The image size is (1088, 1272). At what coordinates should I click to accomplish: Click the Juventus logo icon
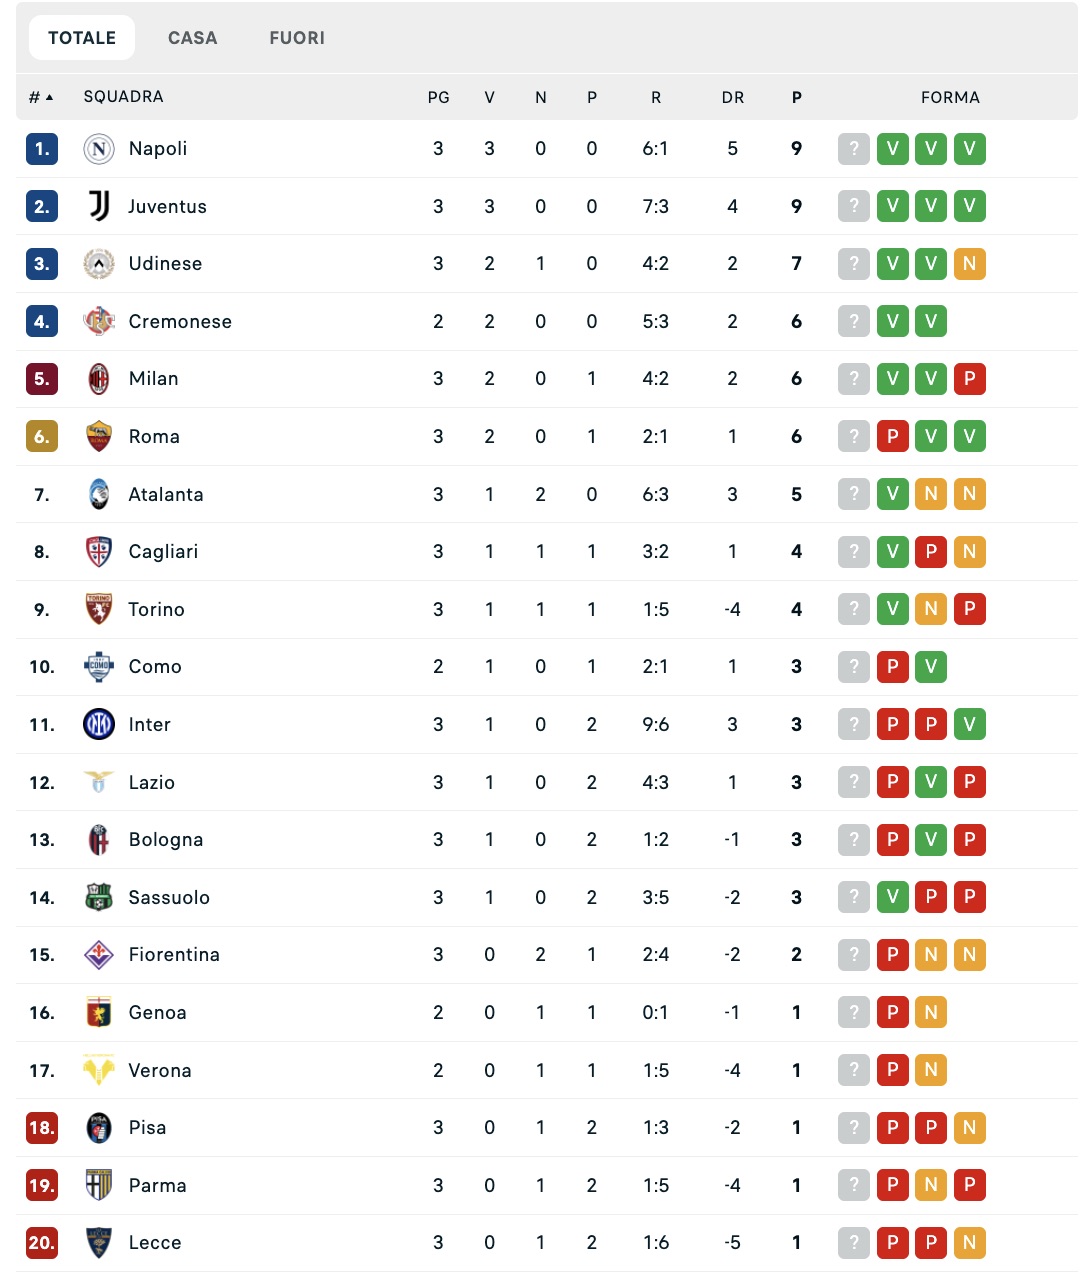(99, 206)
